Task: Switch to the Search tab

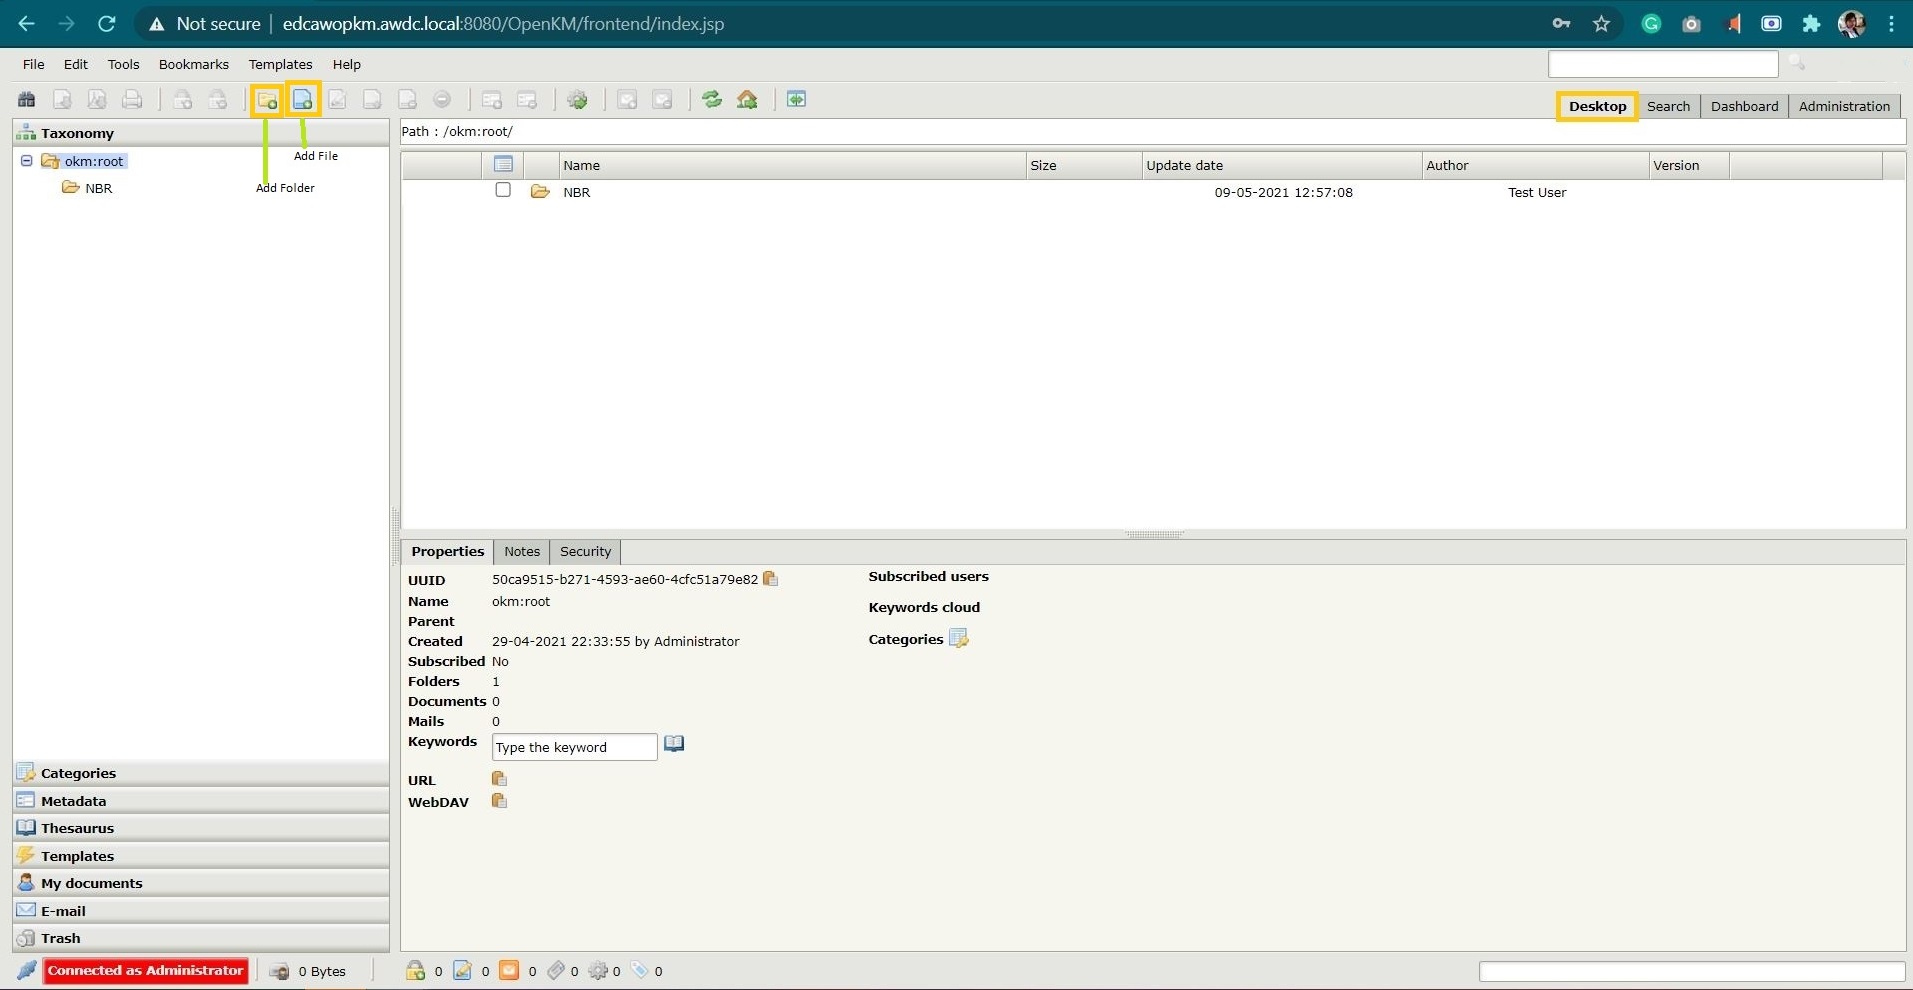Action: click(1669, 106)
